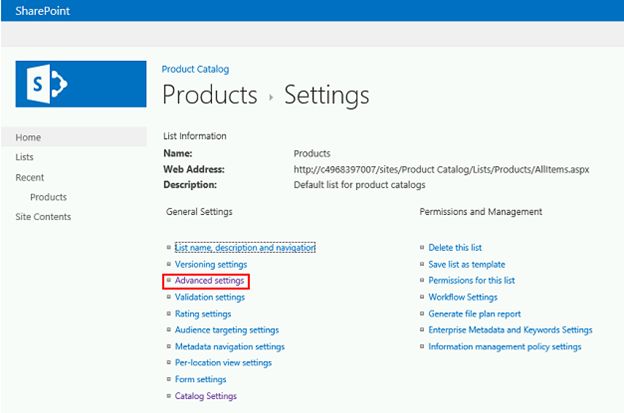Open List name, description and navigation
Screen dimensions: 624x413
245,247
